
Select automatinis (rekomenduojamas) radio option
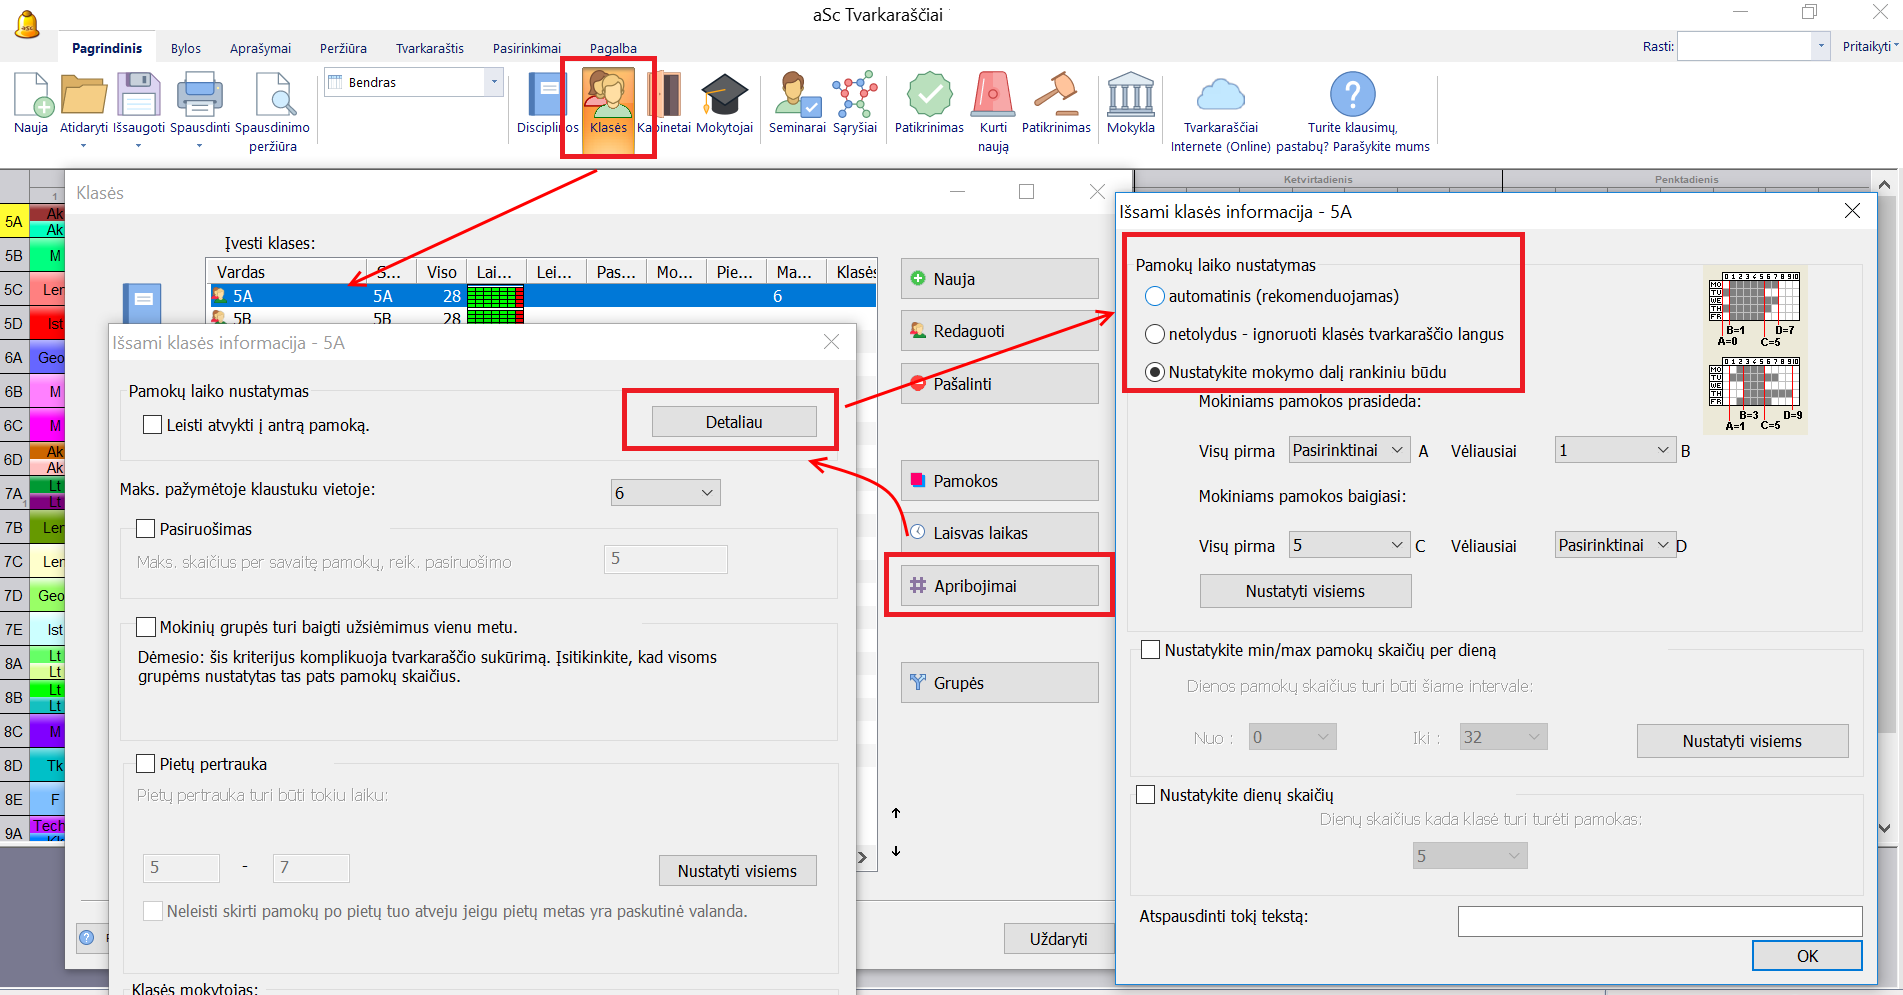point(1155,296)
